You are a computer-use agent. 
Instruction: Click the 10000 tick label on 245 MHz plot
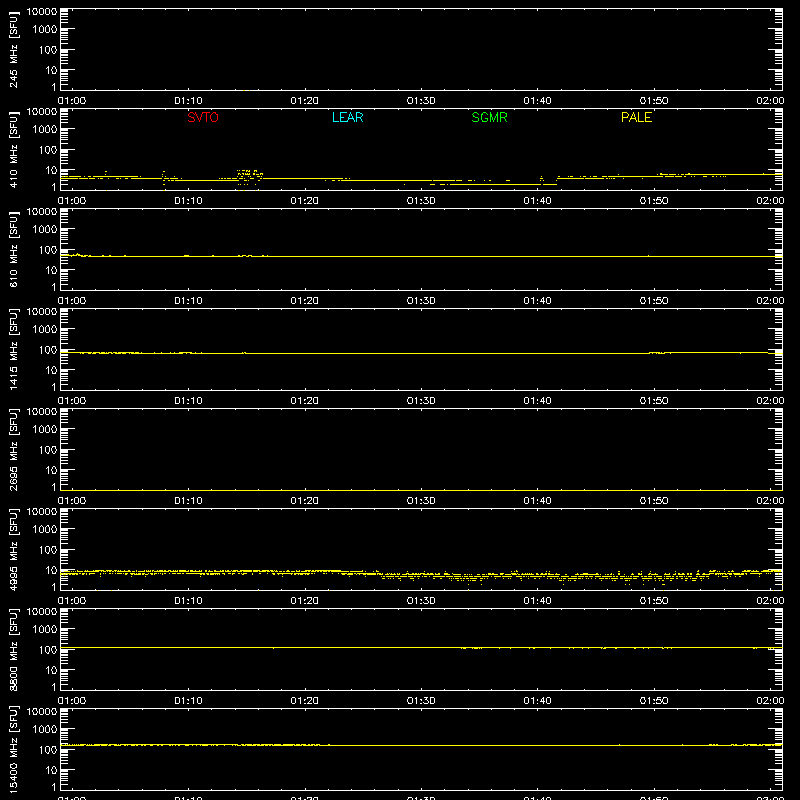pos(42,12)
